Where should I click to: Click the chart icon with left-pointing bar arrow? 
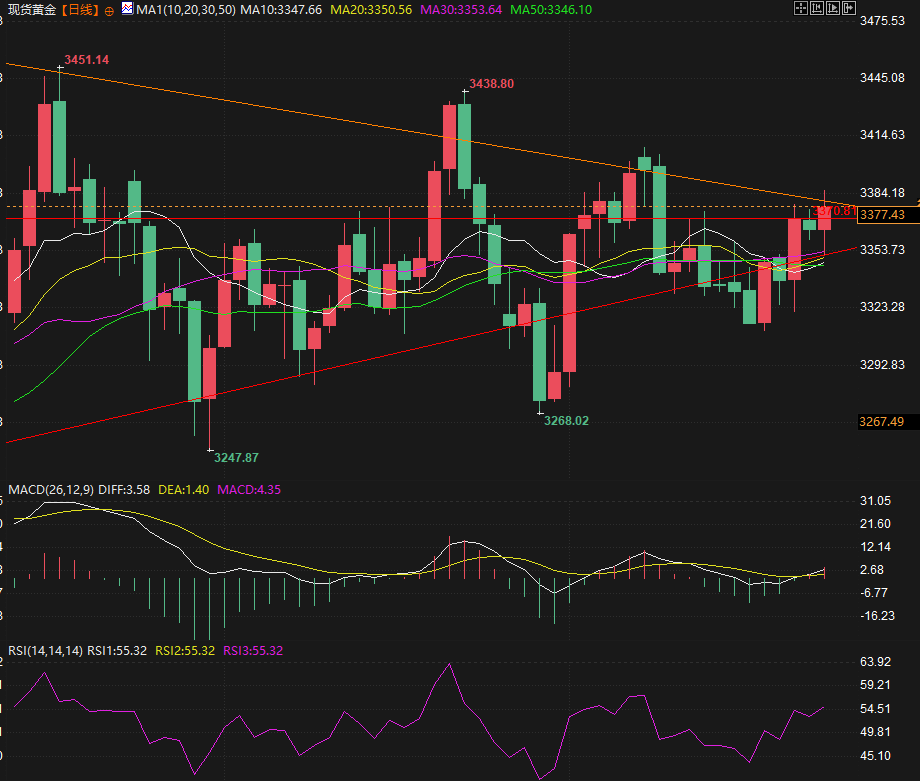[x=817, y=8]
